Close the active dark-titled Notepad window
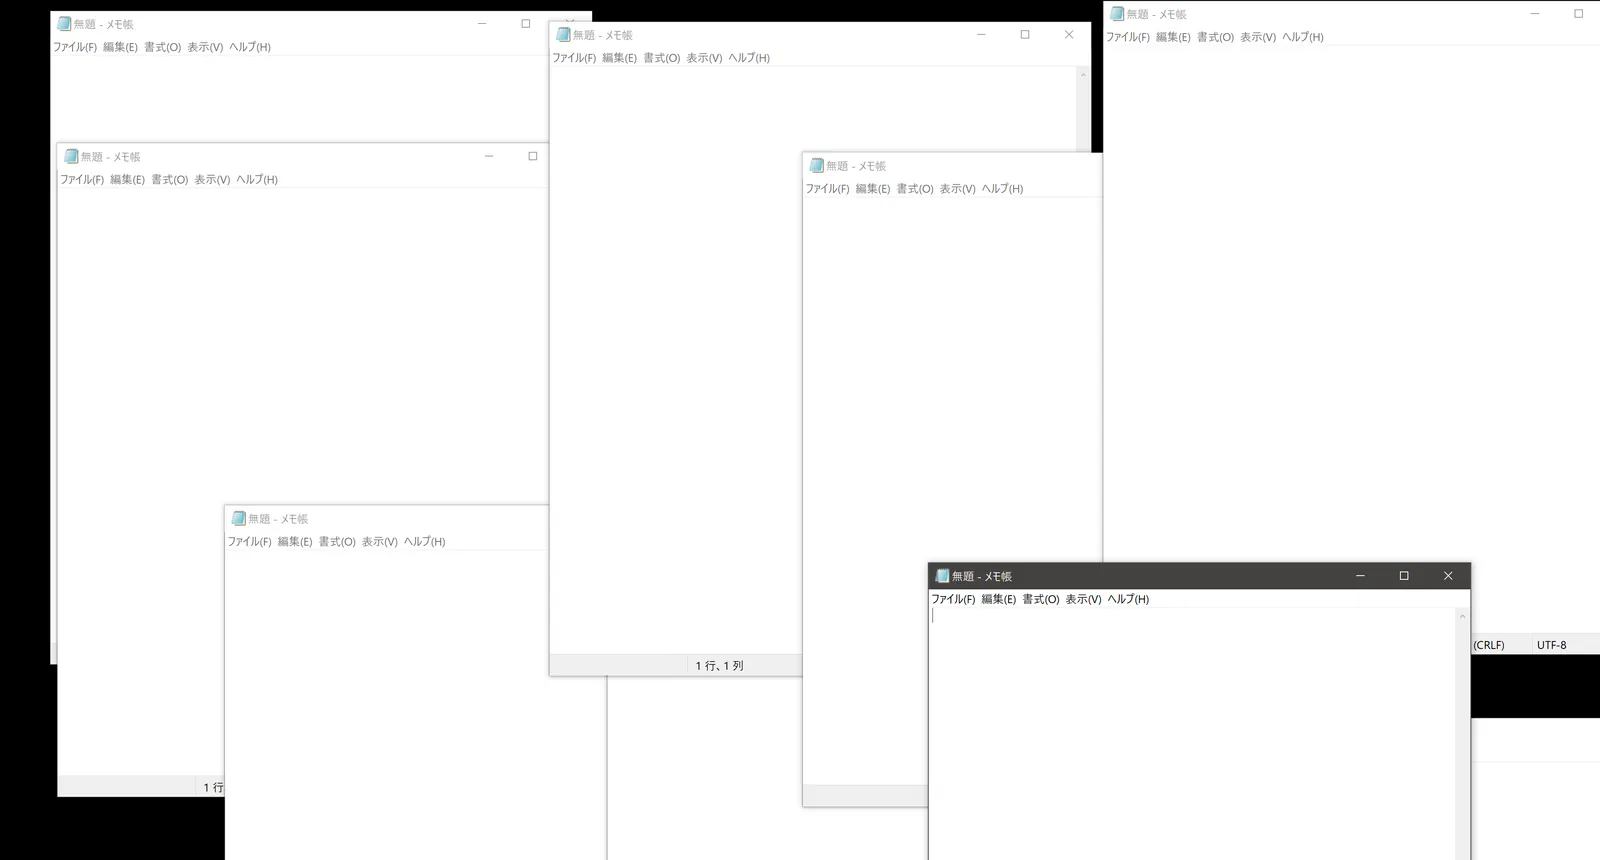Image resolution: width=1600 pixels, height=860 pixels. pyautogui.click(x=1448, y=576)
